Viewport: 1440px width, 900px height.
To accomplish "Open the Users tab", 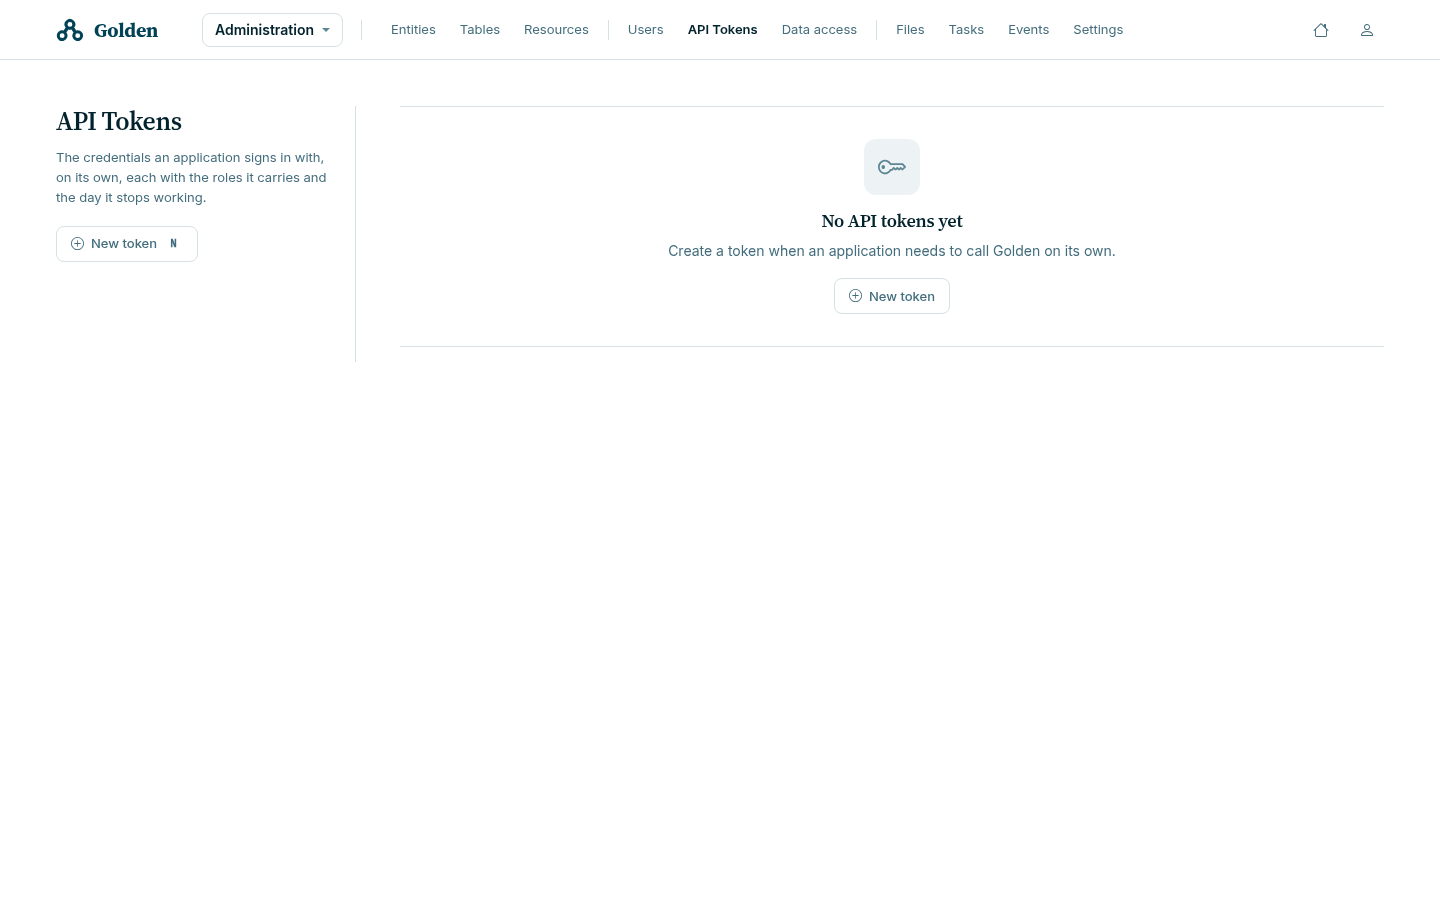I will (x=646, y=30).
